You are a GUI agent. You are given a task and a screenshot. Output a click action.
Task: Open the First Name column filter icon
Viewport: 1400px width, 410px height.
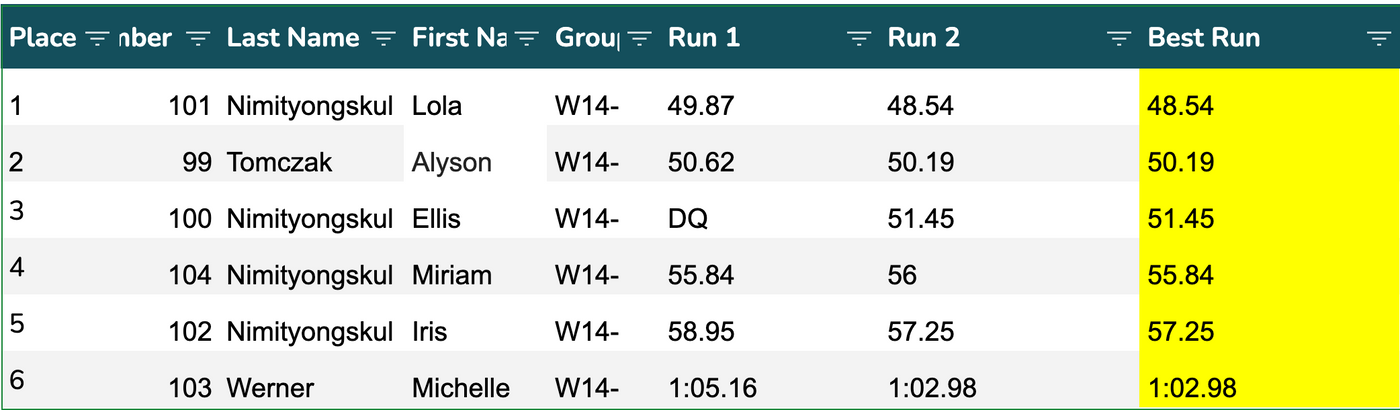[x=527, y=38]
